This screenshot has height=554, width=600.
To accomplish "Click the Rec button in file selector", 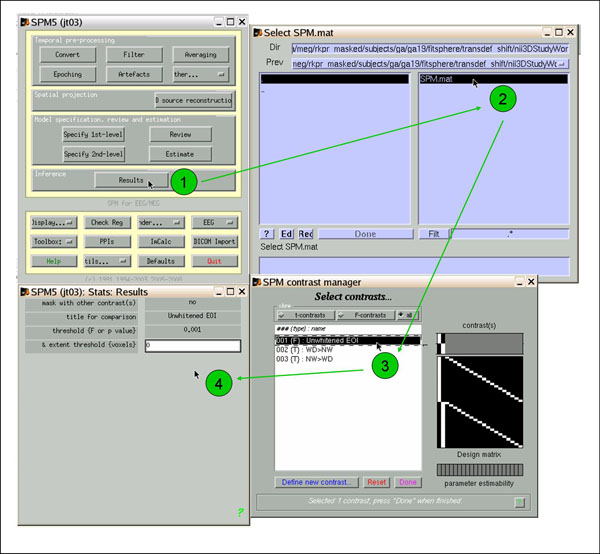I will pyautogui.click(x=305, y=233).
